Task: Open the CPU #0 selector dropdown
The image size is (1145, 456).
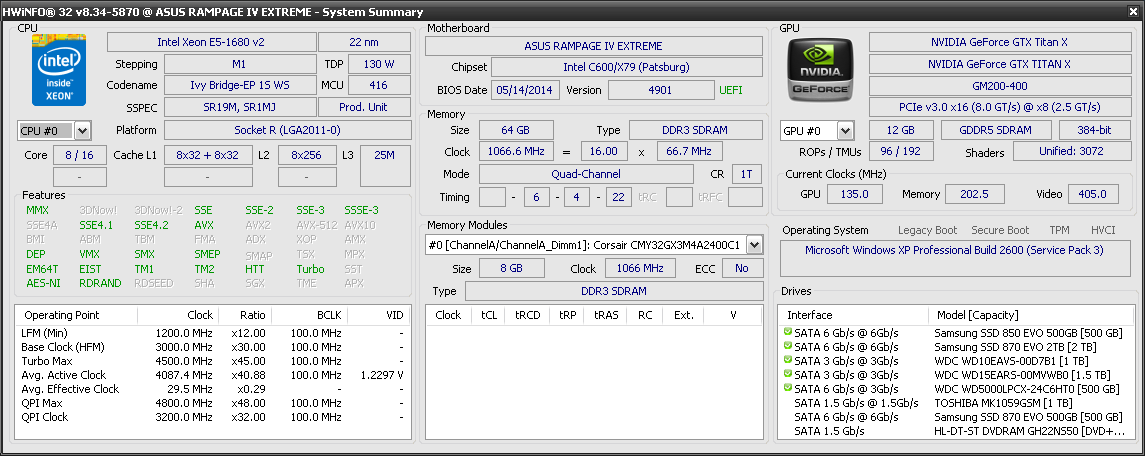Action: pyautogui.click(x=82, y=131)
